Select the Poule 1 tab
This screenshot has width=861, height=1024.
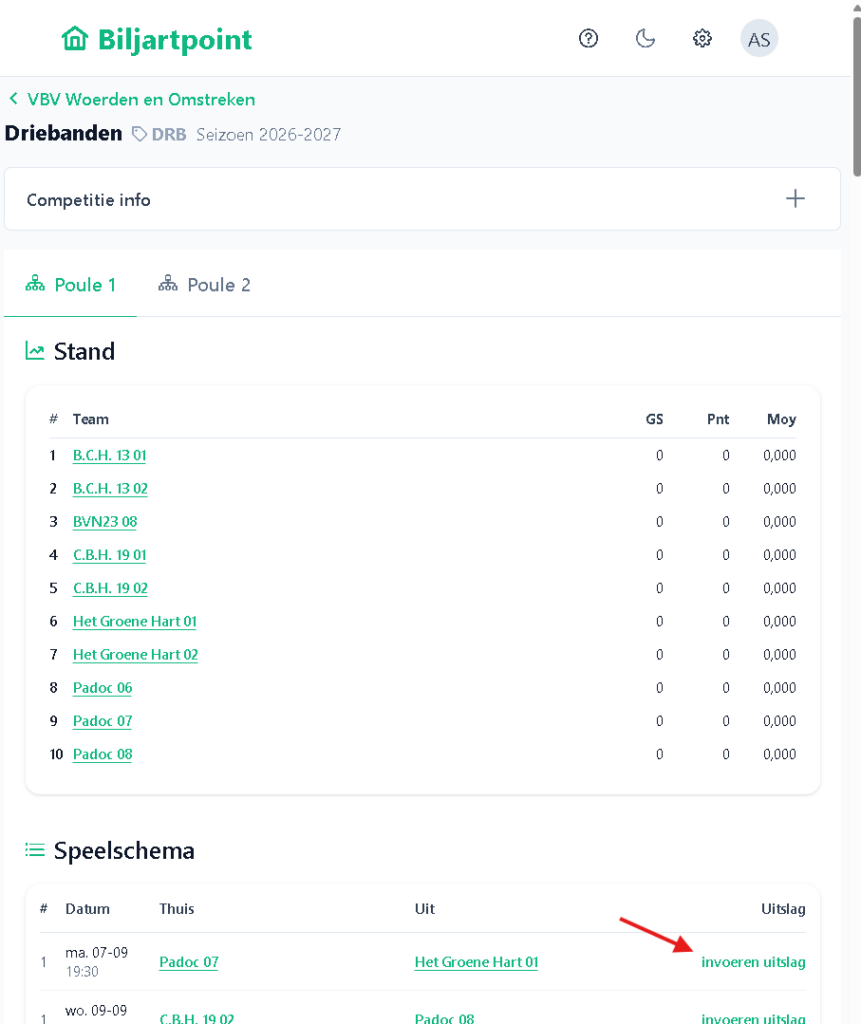[71, 285]
